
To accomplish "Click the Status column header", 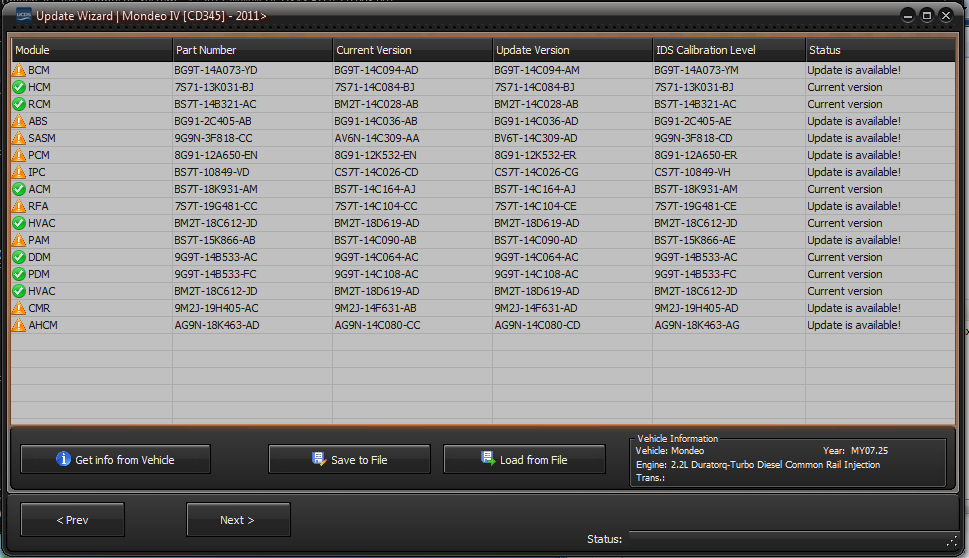I will point(880,50).
